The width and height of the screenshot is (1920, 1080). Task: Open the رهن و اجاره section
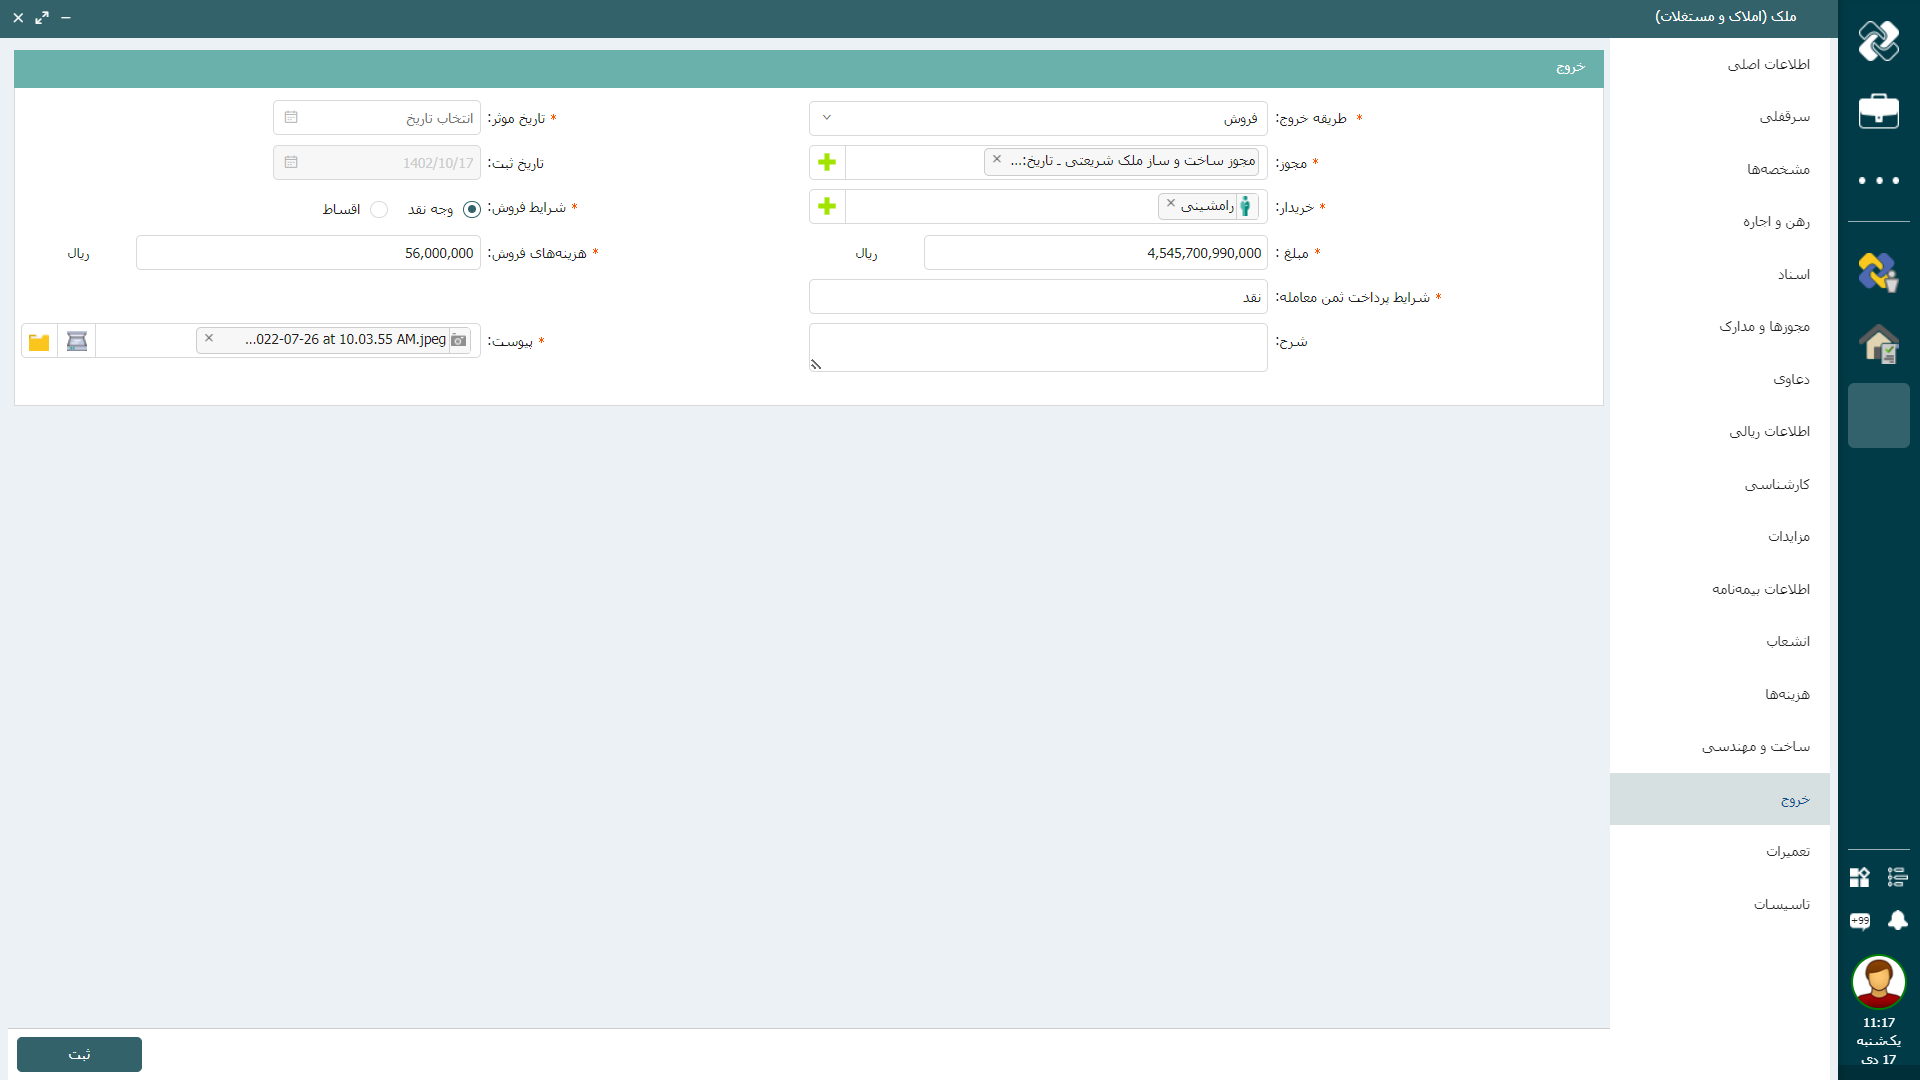[1776, 222]
